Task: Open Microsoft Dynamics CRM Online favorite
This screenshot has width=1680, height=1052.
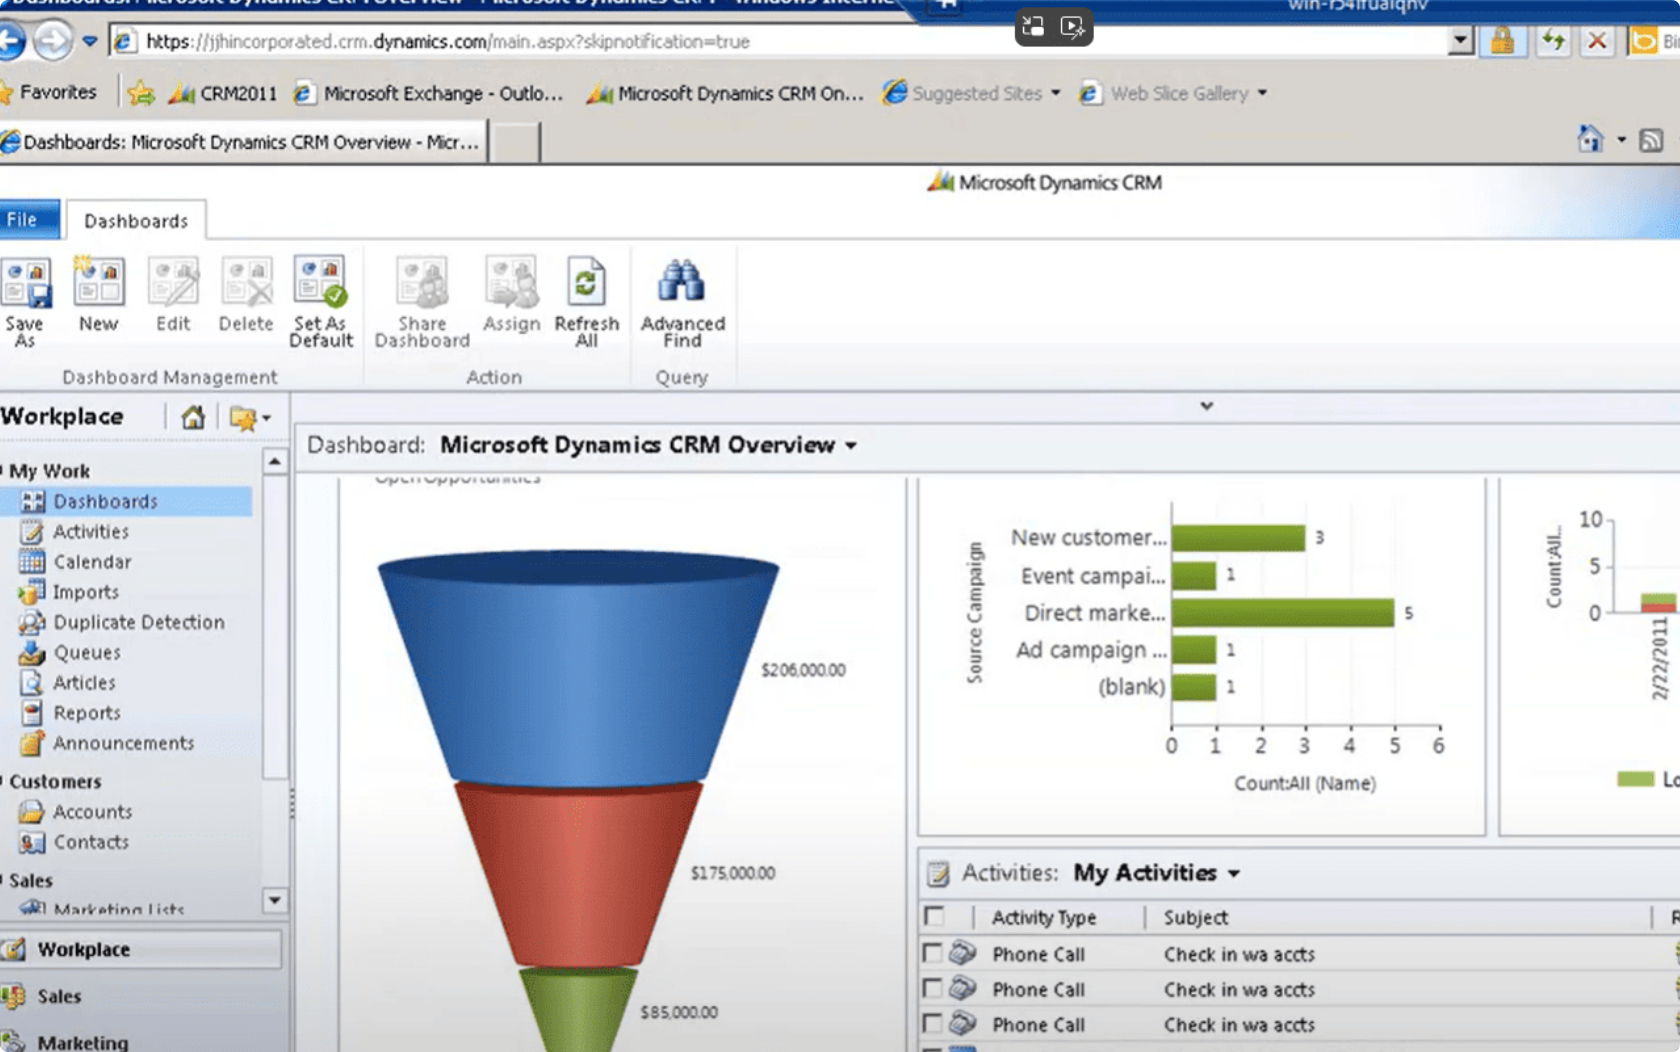Action: [726, 94]
